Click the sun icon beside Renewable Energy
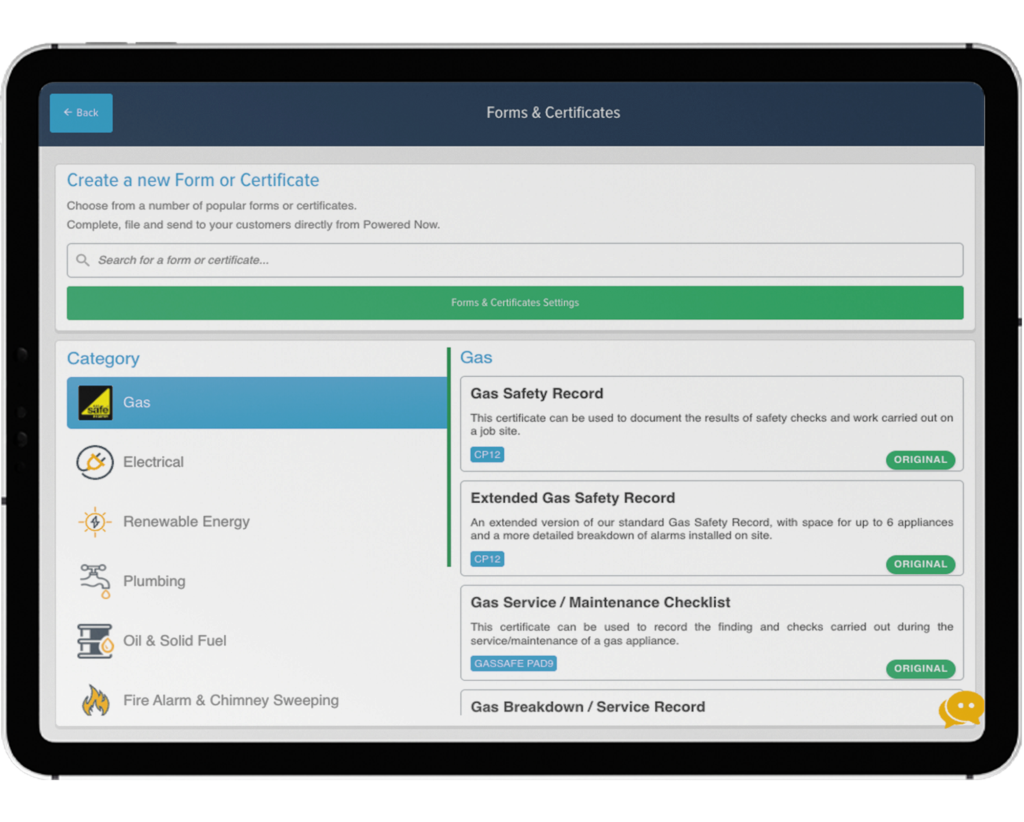This screenshot has height=822, width=1024. tap(94, 521)
